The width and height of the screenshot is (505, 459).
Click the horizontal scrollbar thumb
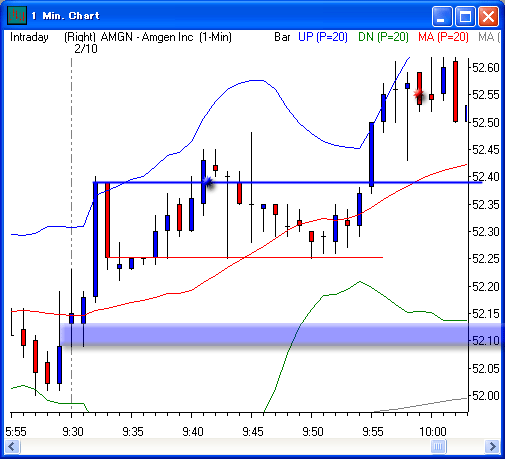pos(438,446)
